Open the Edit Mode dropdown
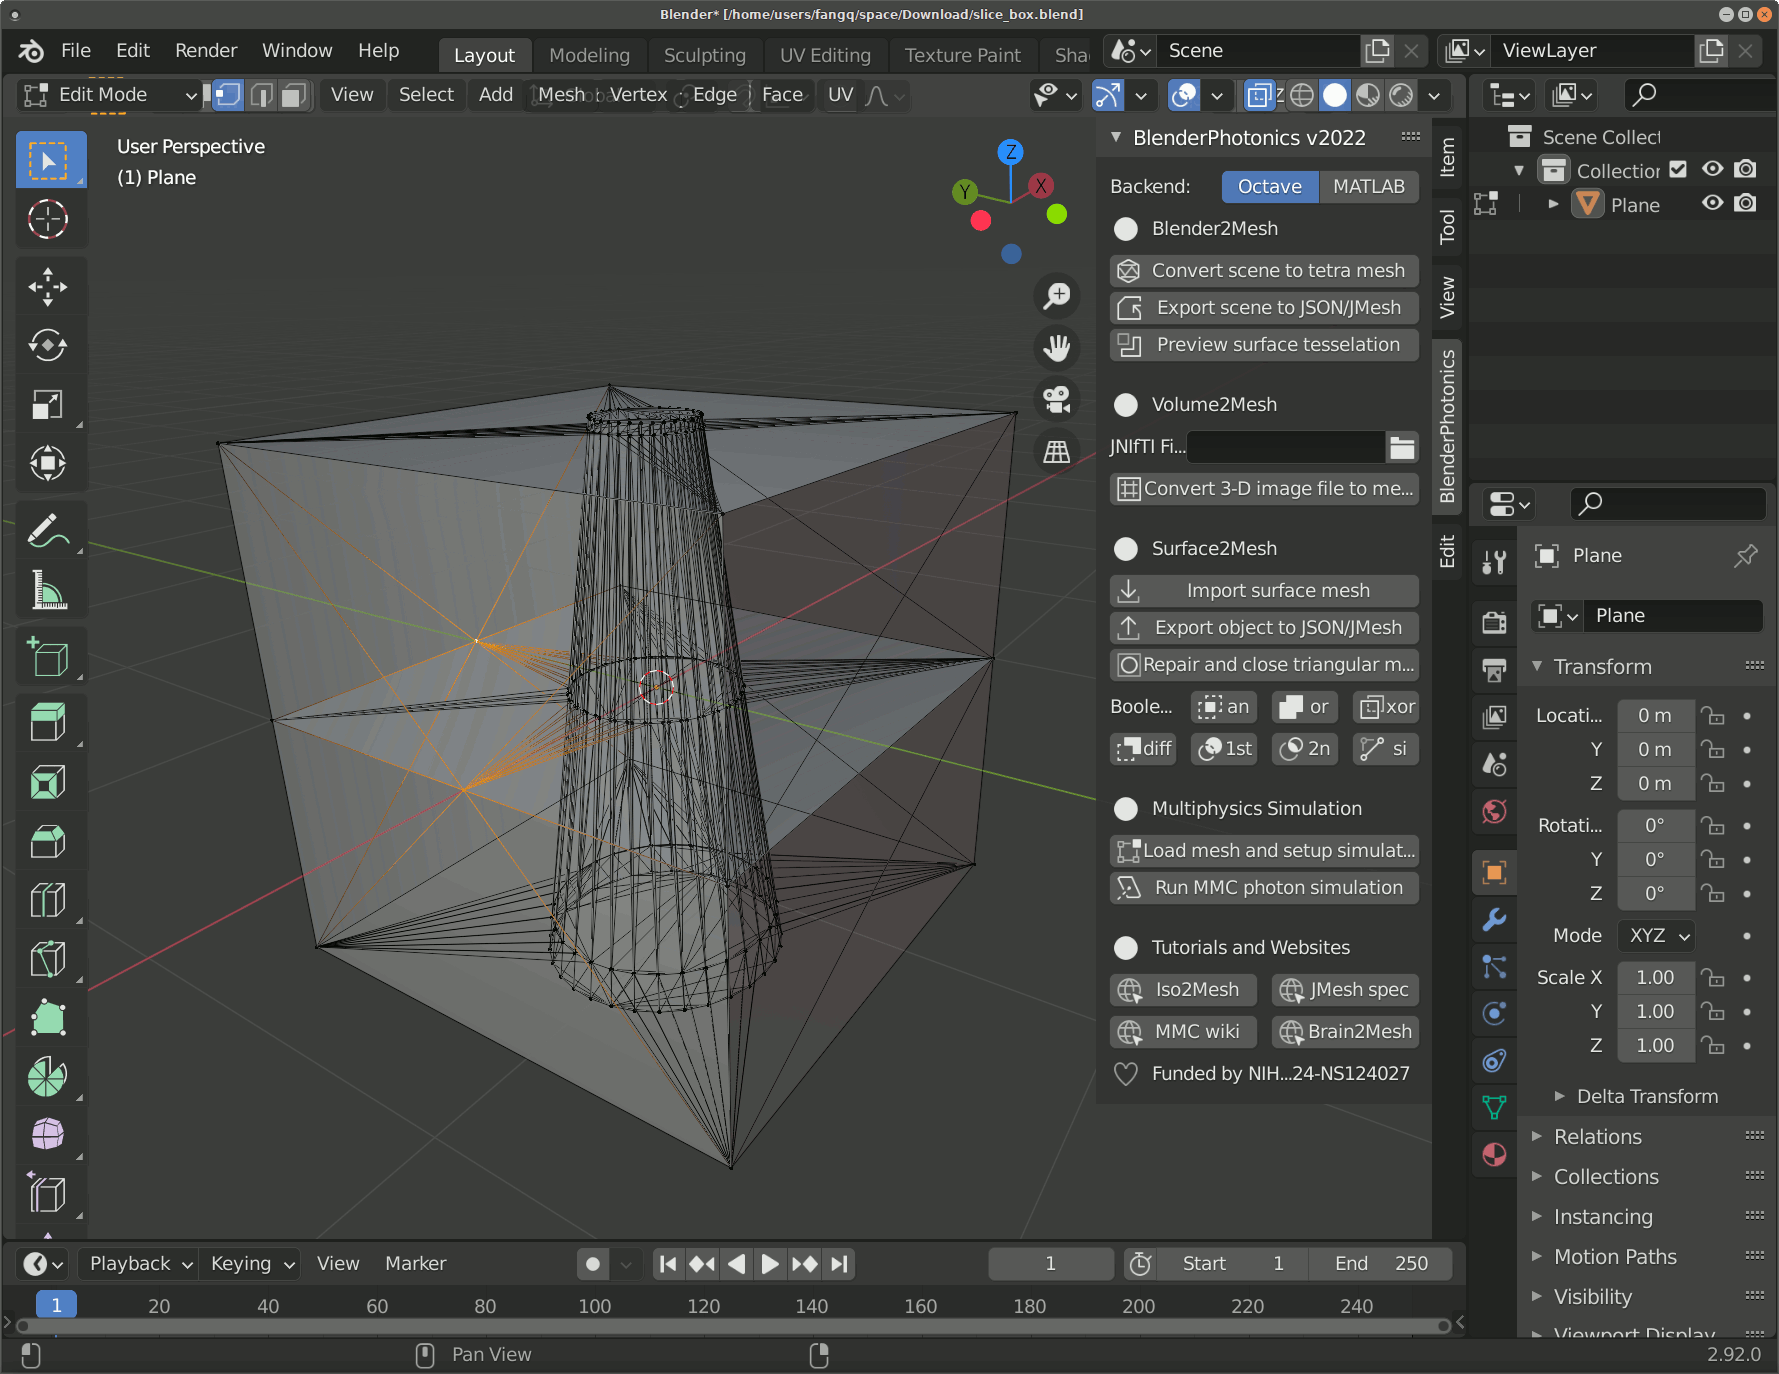 110,95
